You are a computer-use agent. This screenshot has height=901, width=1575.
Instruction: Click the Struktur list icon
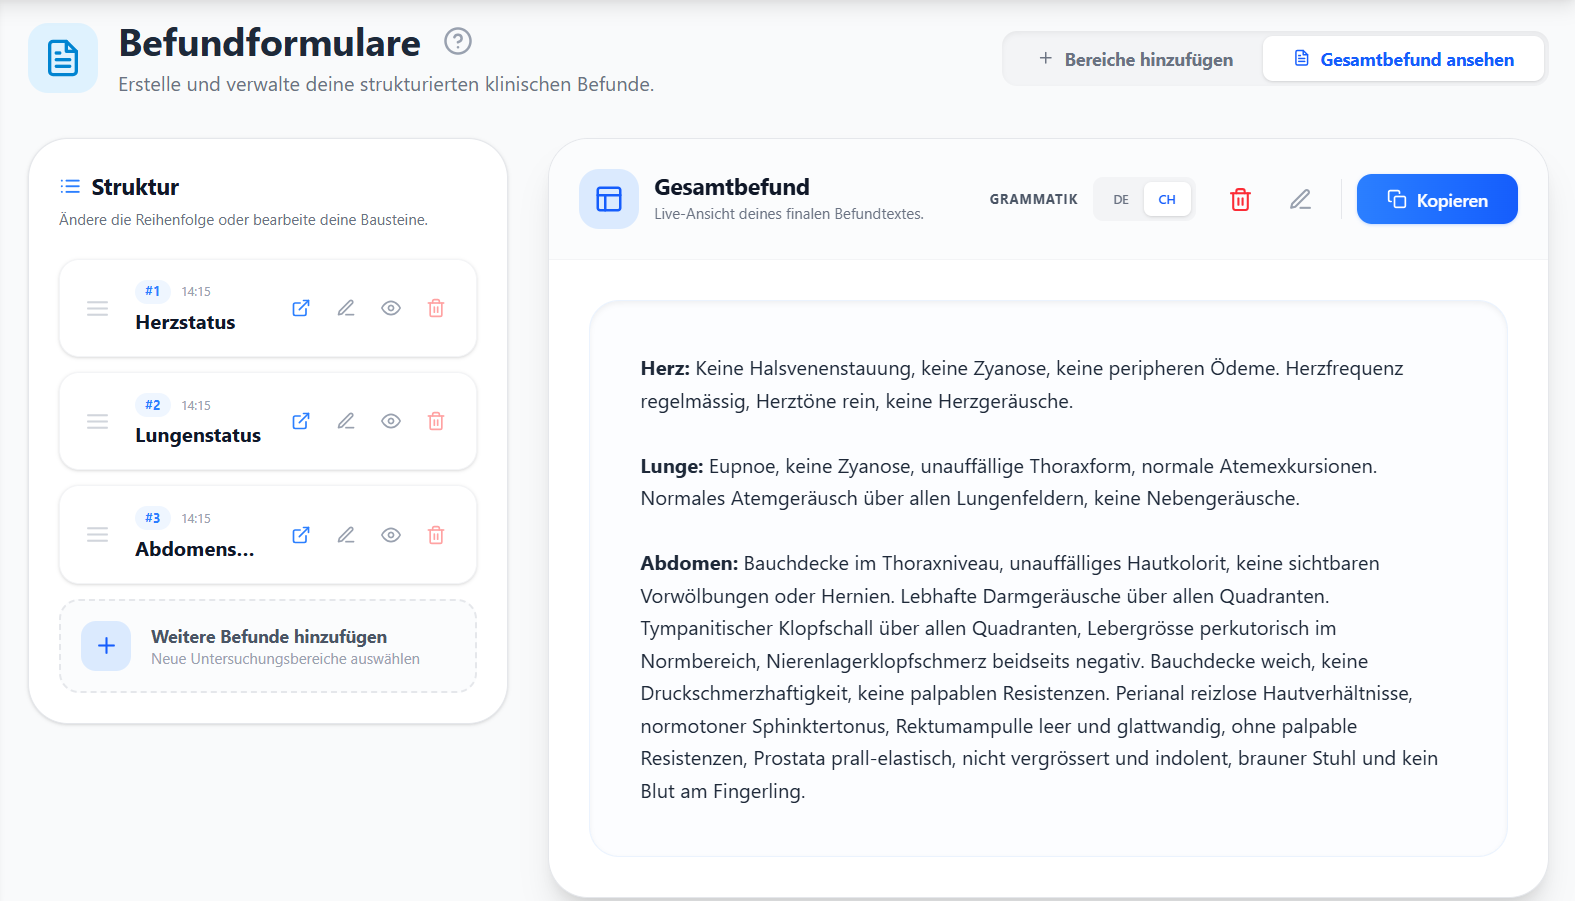point(69,186)
